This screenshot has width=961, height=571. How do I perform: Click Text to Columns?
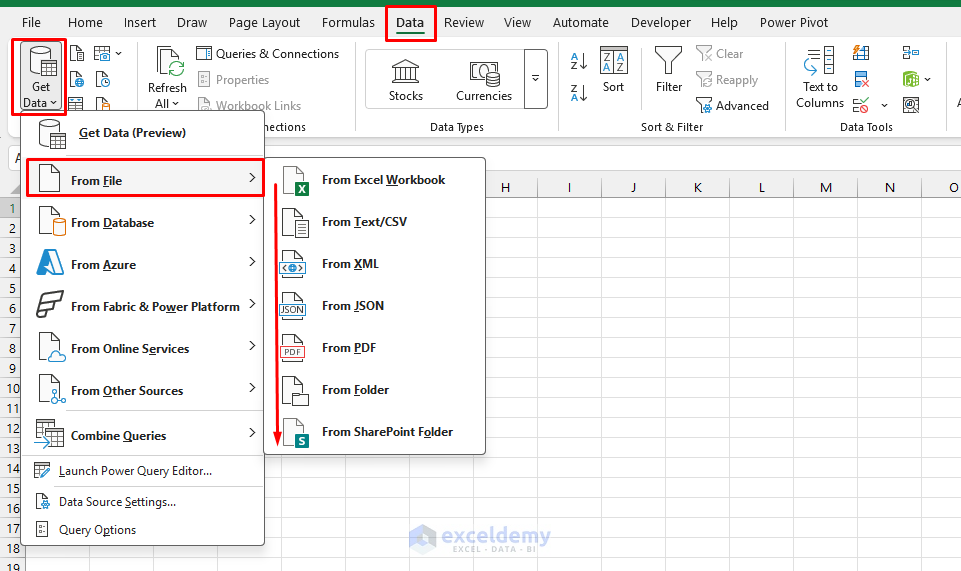(x=819, y=77)
